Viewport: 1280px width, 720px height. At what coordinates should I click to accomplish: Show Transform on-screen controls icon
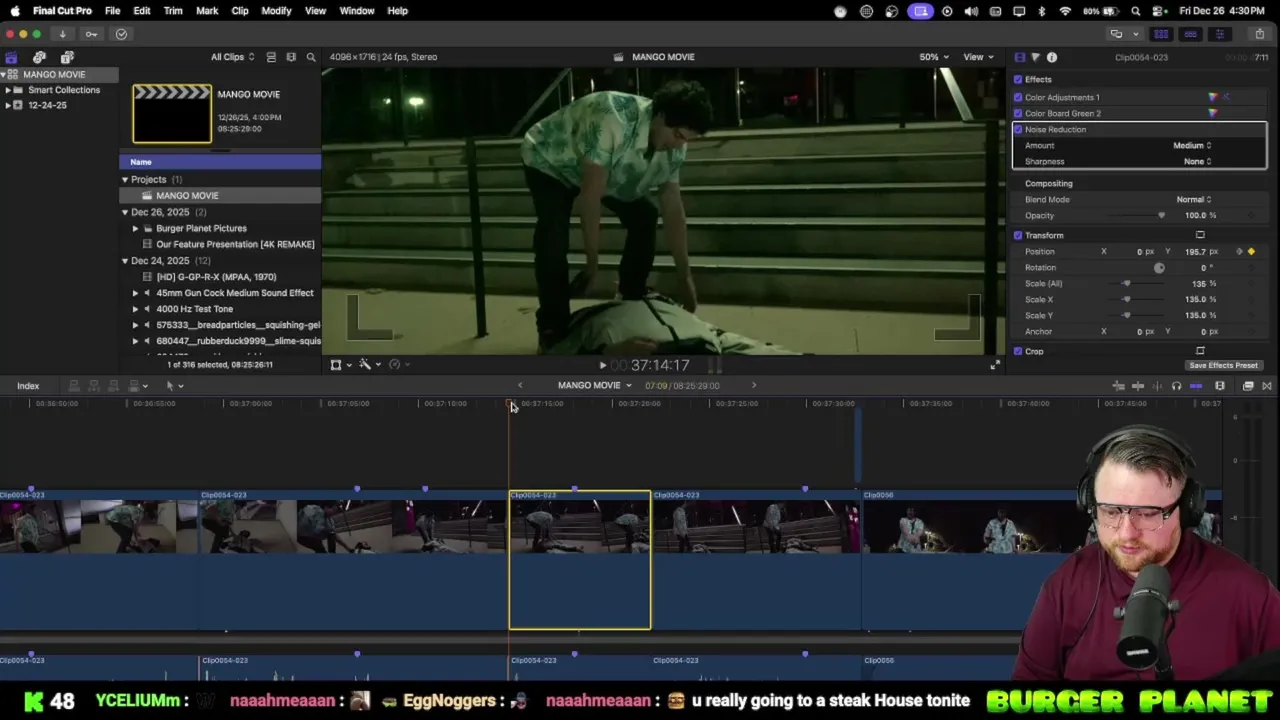coord(1200,235)
